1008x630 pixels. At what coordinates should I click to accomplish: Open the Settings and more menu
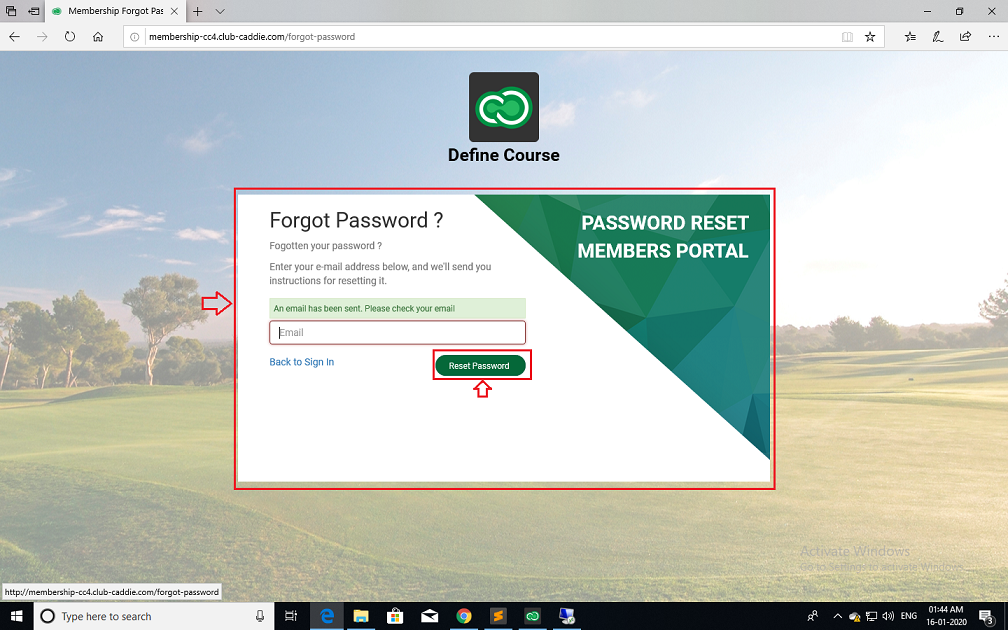pyautogui.click(x=994, y=37)
